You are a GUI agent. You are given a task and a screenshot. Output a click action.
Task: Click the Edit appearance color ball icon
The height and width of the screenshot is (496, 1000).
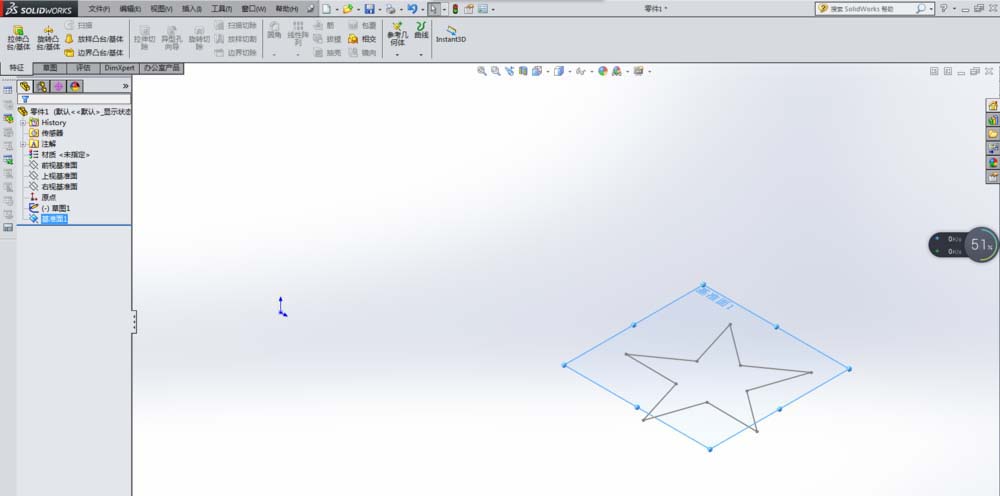(603, 71)
